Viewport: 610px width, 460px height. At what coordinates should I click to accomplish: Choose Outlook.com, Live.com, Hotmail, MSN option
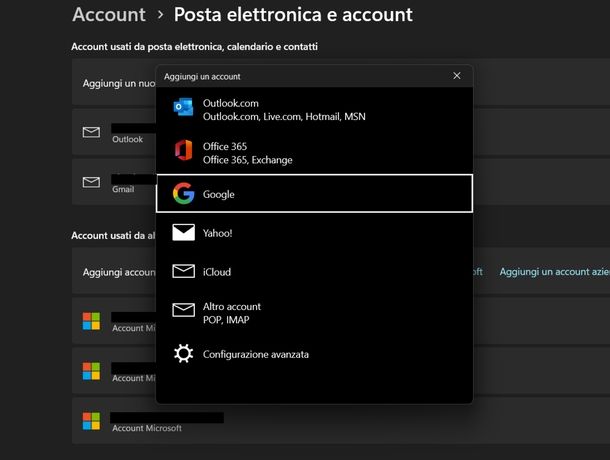(x=314, y=110)
